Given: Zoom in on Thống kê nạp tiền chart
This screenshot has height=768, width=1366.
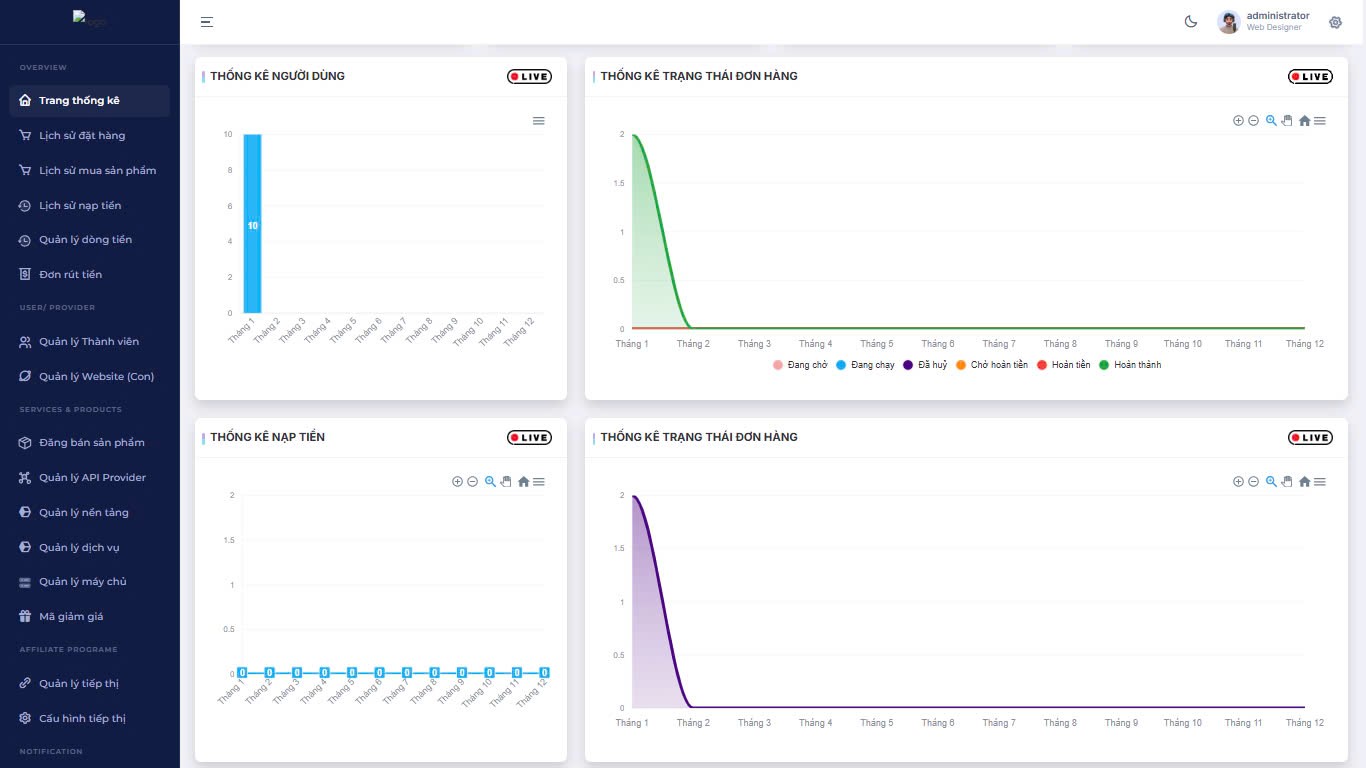Looking at the screenshot, I should click(x=457, y=482).
